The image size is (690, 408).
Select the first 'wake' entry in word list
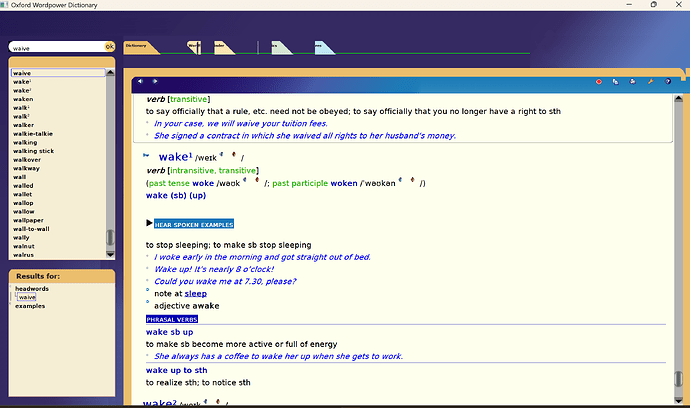22,82
